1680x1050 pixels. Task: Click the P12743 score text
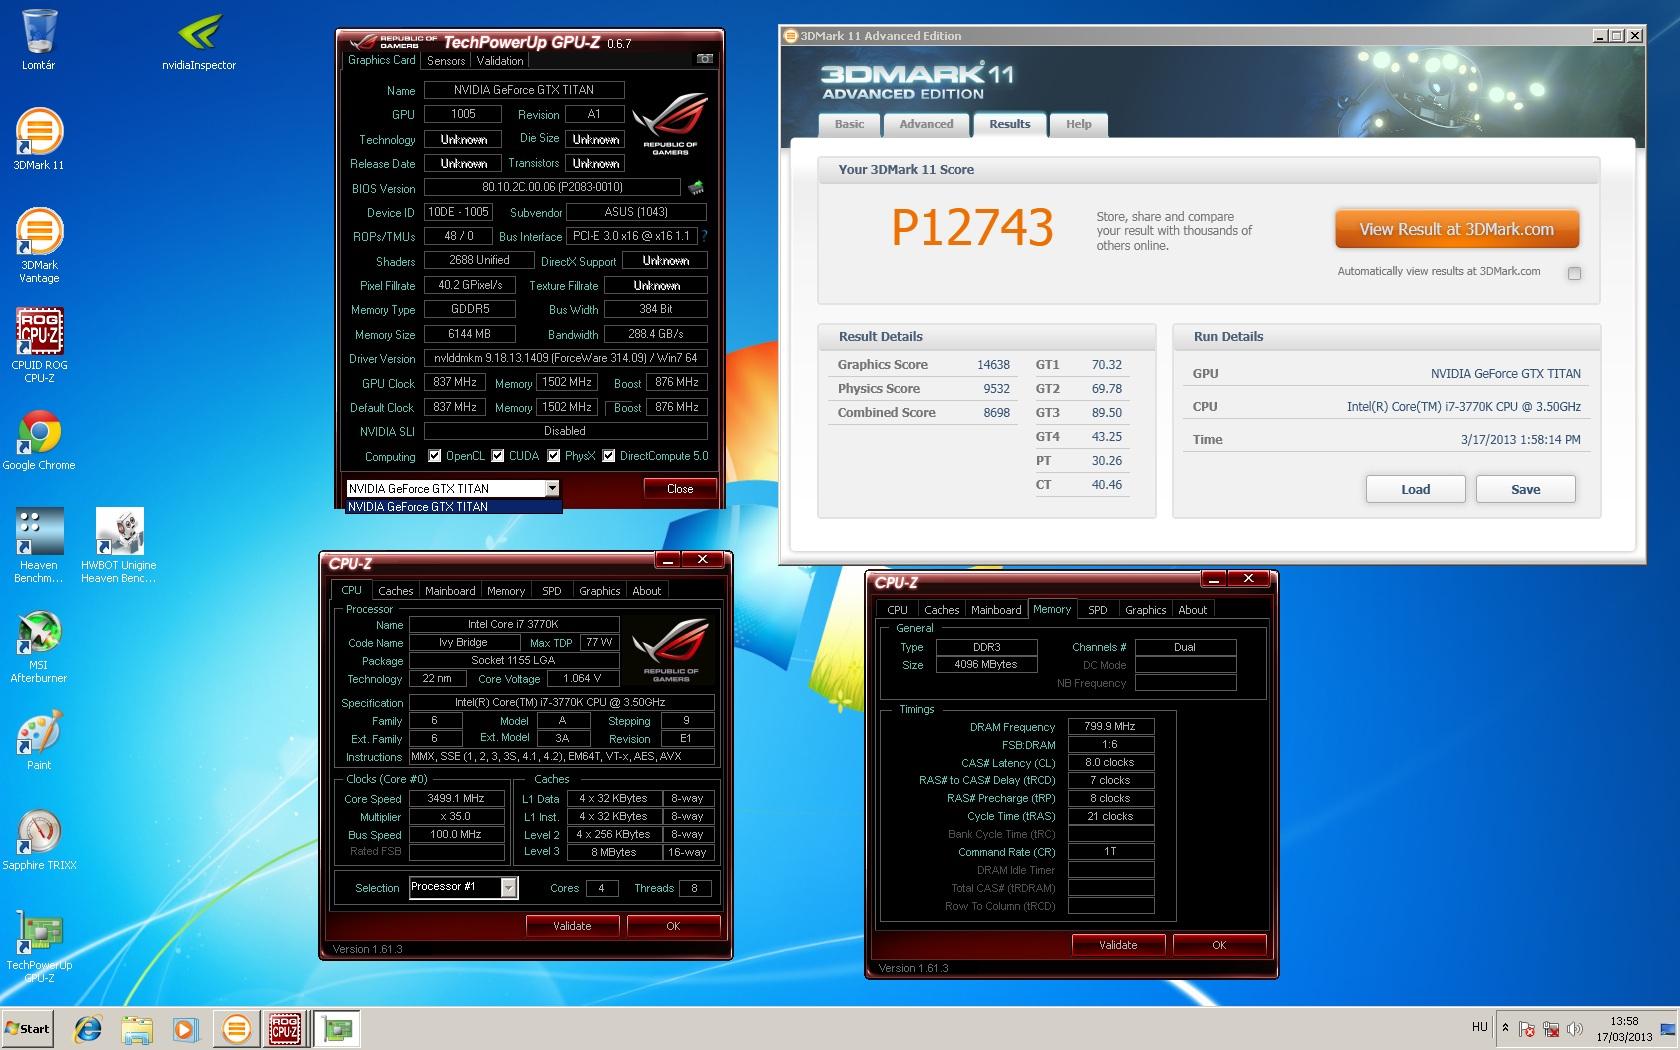point(972,228)
